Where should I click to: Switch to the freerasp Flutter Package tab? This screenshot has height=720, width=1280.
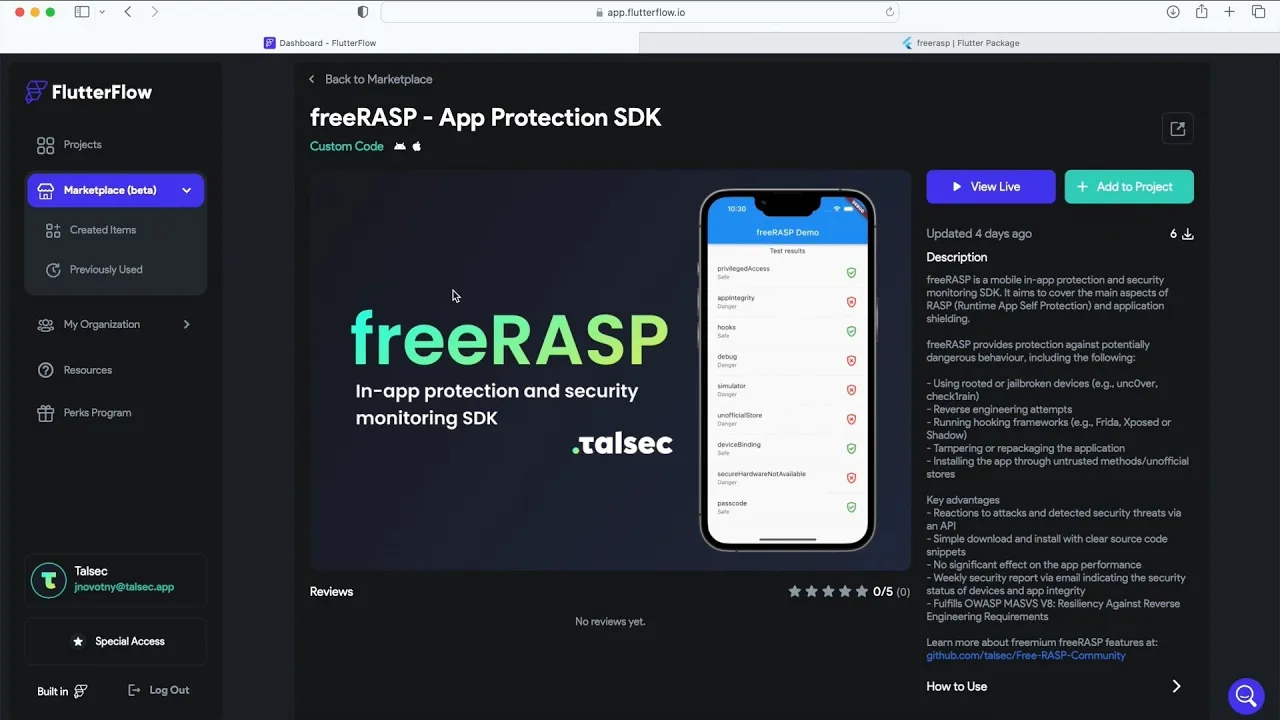(960, 43)
